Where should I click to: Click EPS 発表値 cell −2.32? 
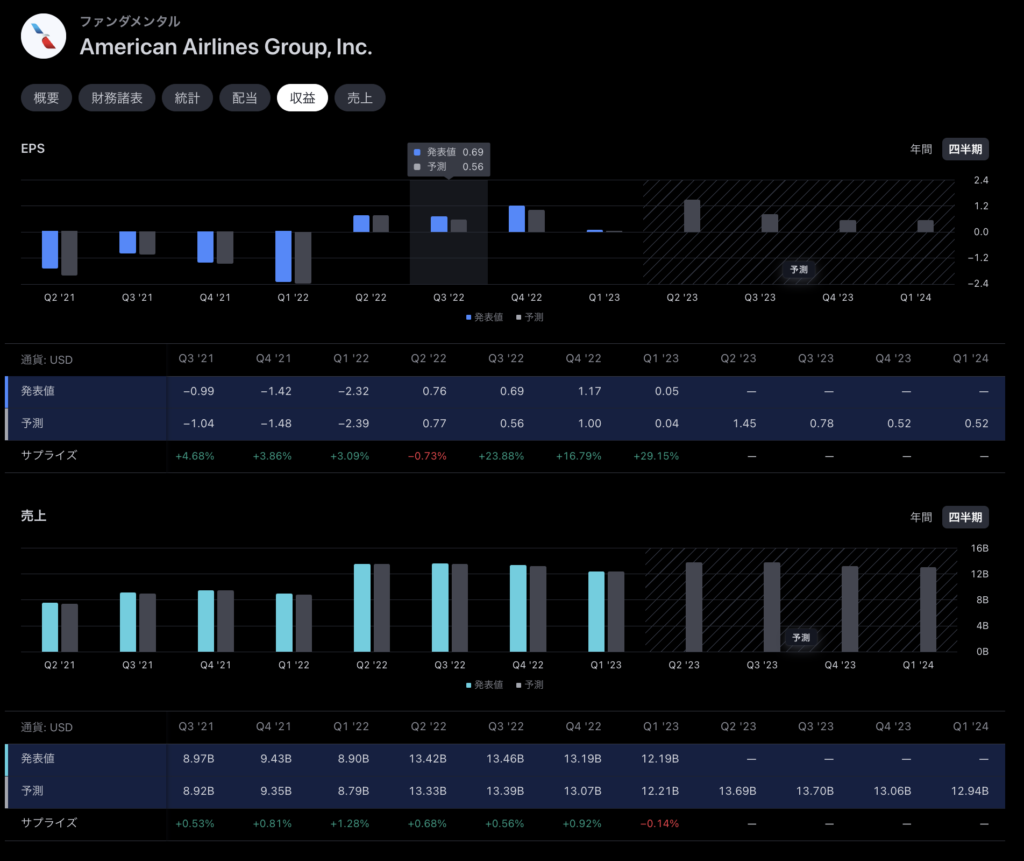click(353, 391)
